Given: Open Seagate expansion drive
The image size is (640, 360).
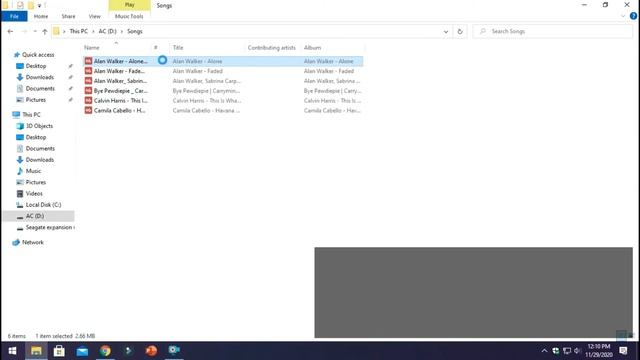Looking at the screenshot, I should (x=49, y=227).
